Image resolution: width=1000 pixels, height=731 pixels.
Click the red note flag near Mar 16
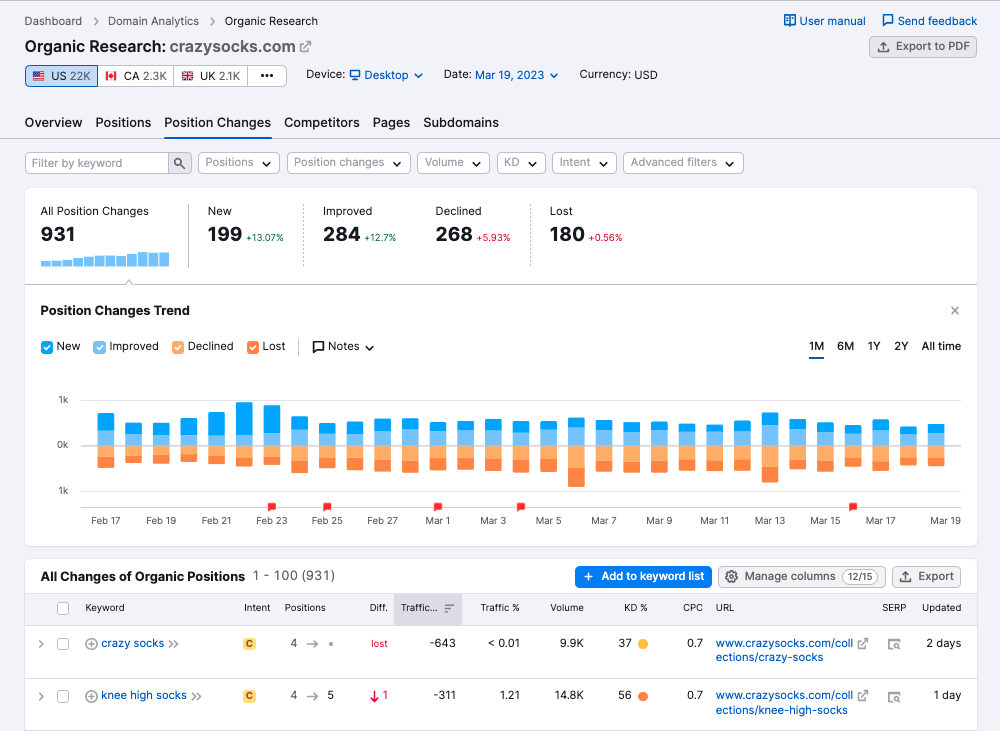click(x=853, y=506)
